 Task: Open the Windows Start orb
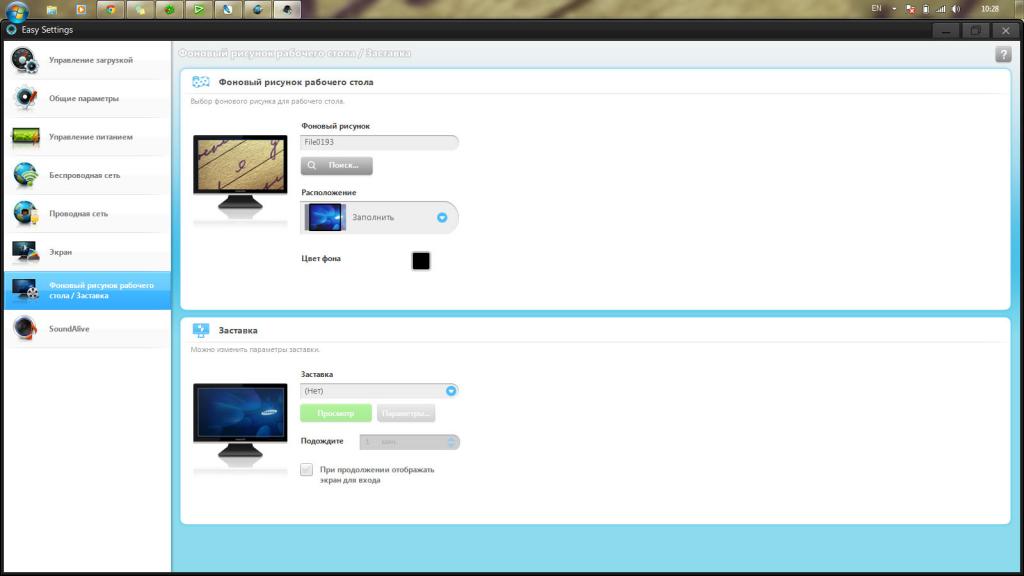[x=17, y=10]
